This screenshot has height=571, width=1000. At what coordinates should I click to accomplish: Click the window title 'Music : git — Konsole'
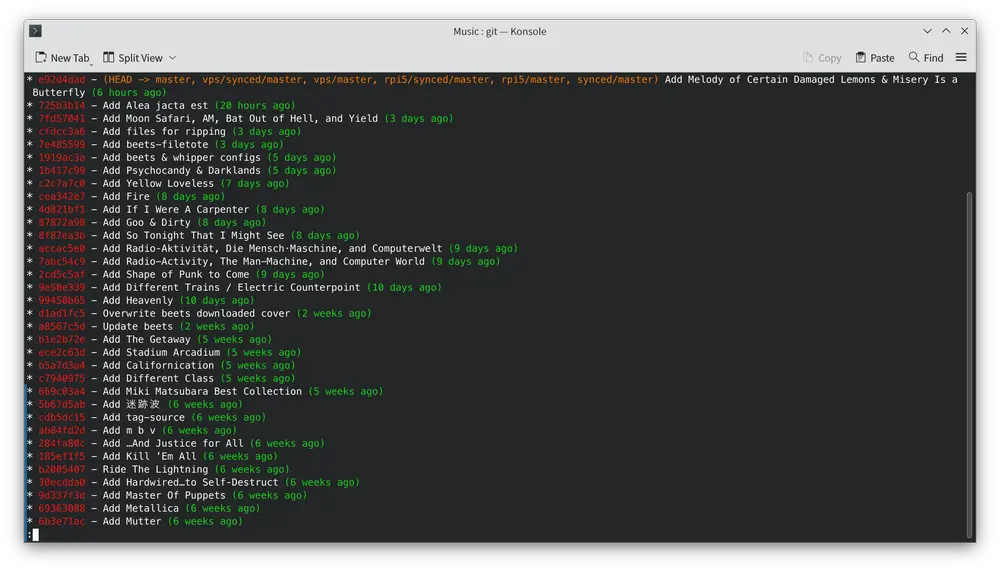pos(499,31)
